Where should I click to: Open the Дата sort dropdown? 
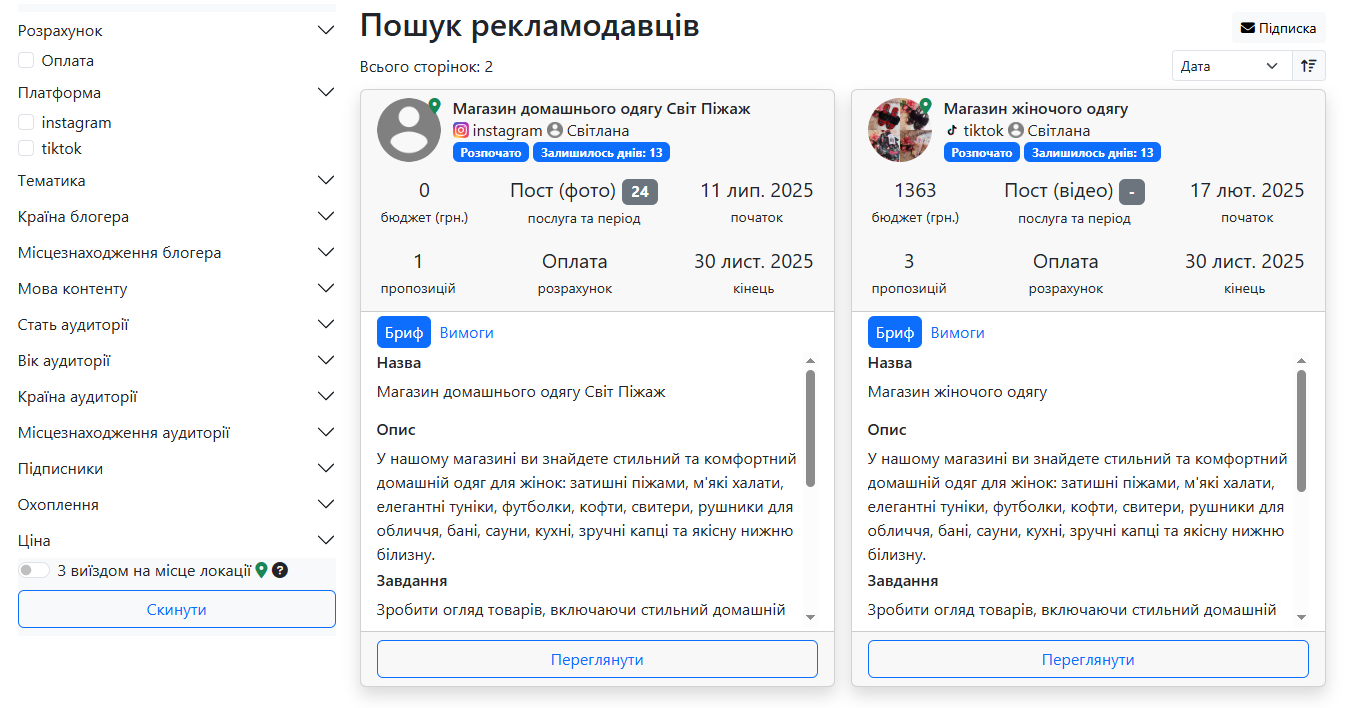tap(1231, 66)
